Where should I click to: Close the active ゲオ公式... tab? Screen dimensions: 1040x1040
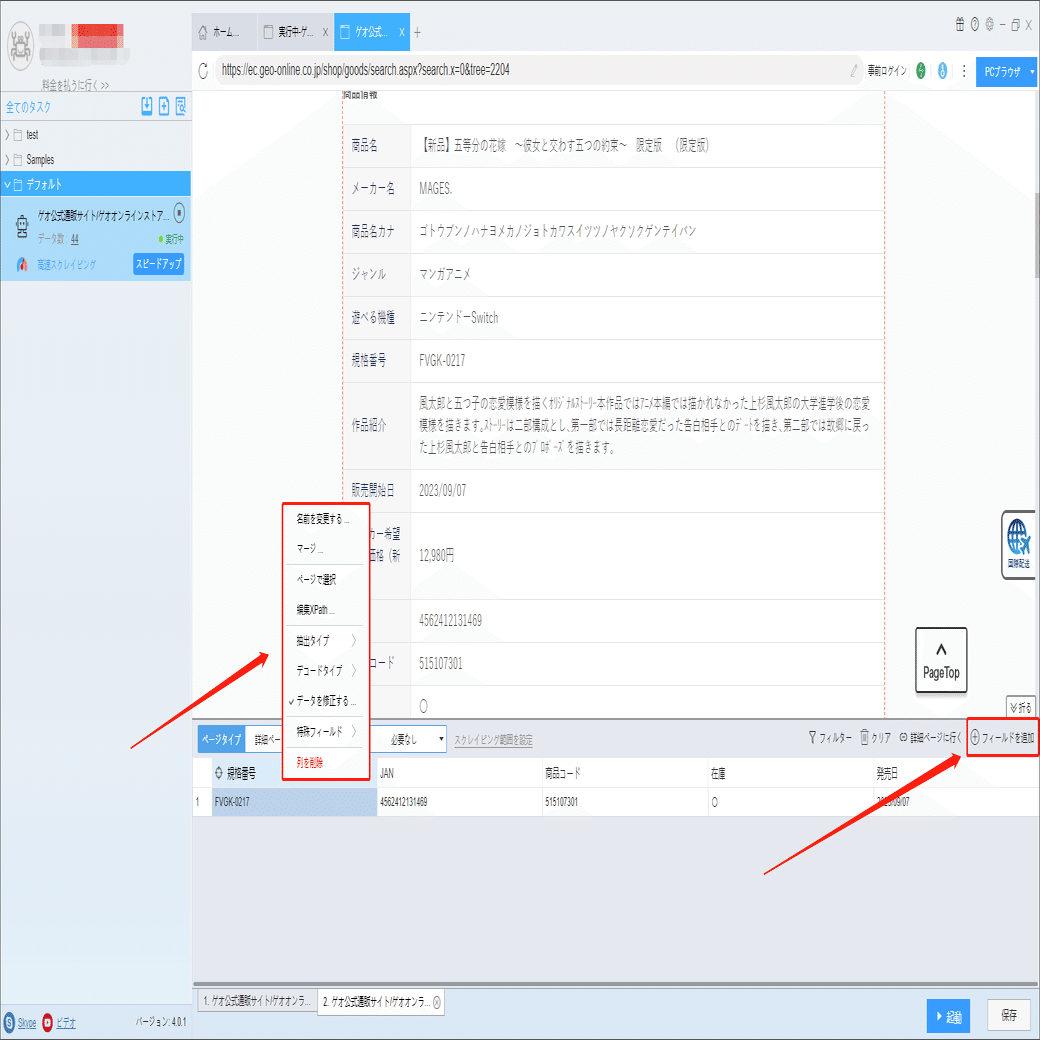(x=402, y=32)
